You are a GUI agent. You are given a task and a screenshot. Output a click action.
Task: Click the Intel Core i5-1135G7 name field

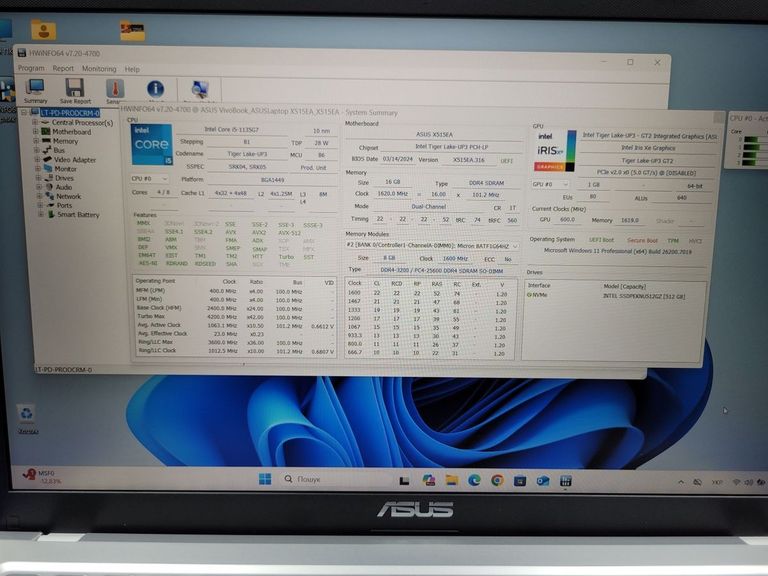[231, 130]
